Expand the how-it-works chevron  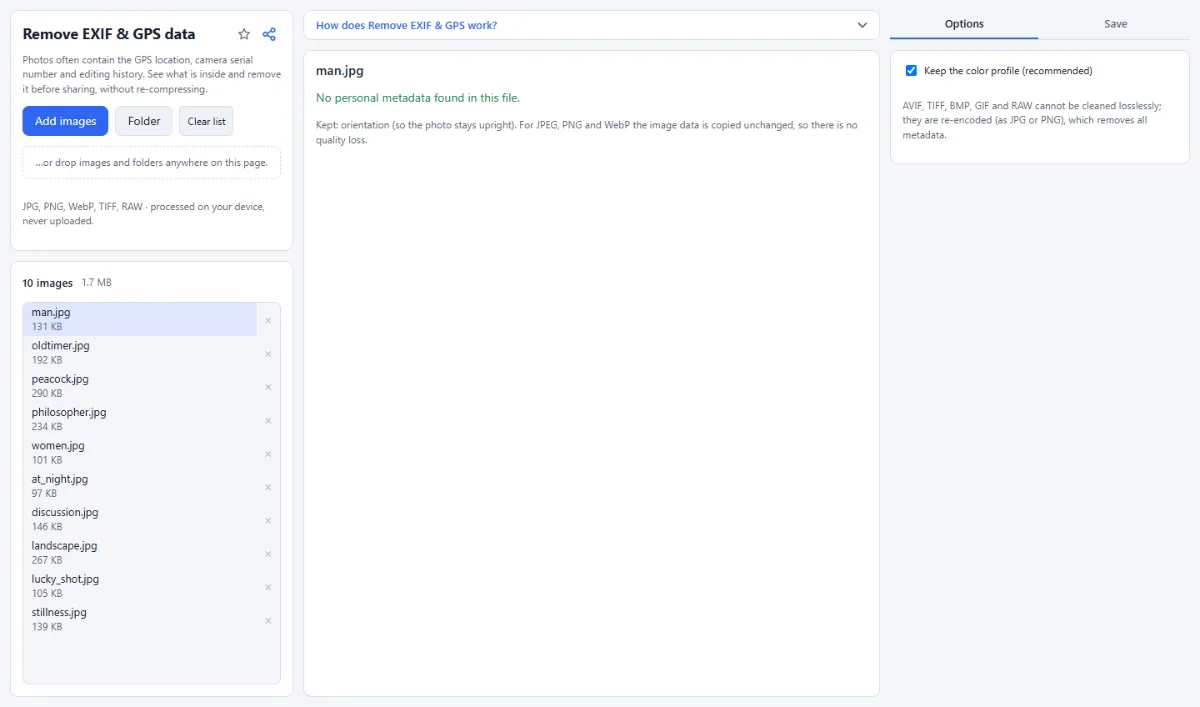click(x=862, y=25)
